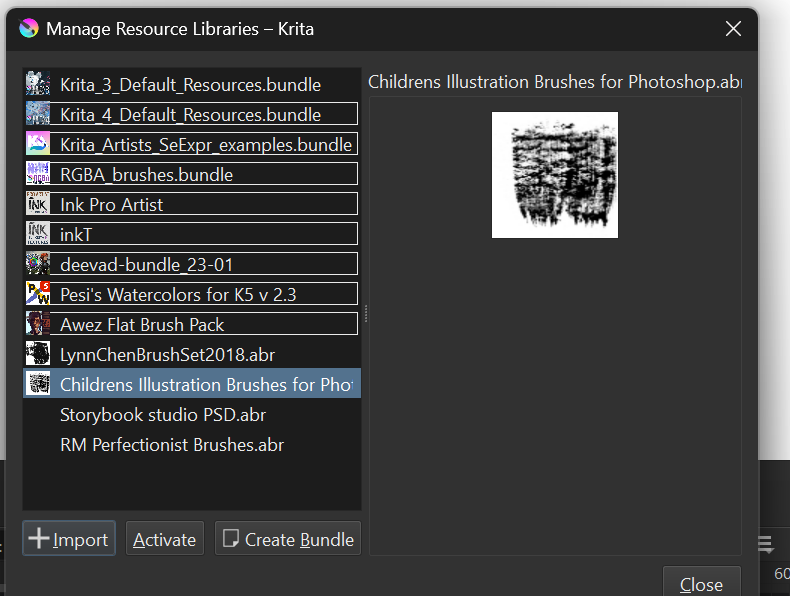This screenshot has width=790, height=596.
Task: Click the brush preview thumbnail image
Action: (x=555, y=175)
